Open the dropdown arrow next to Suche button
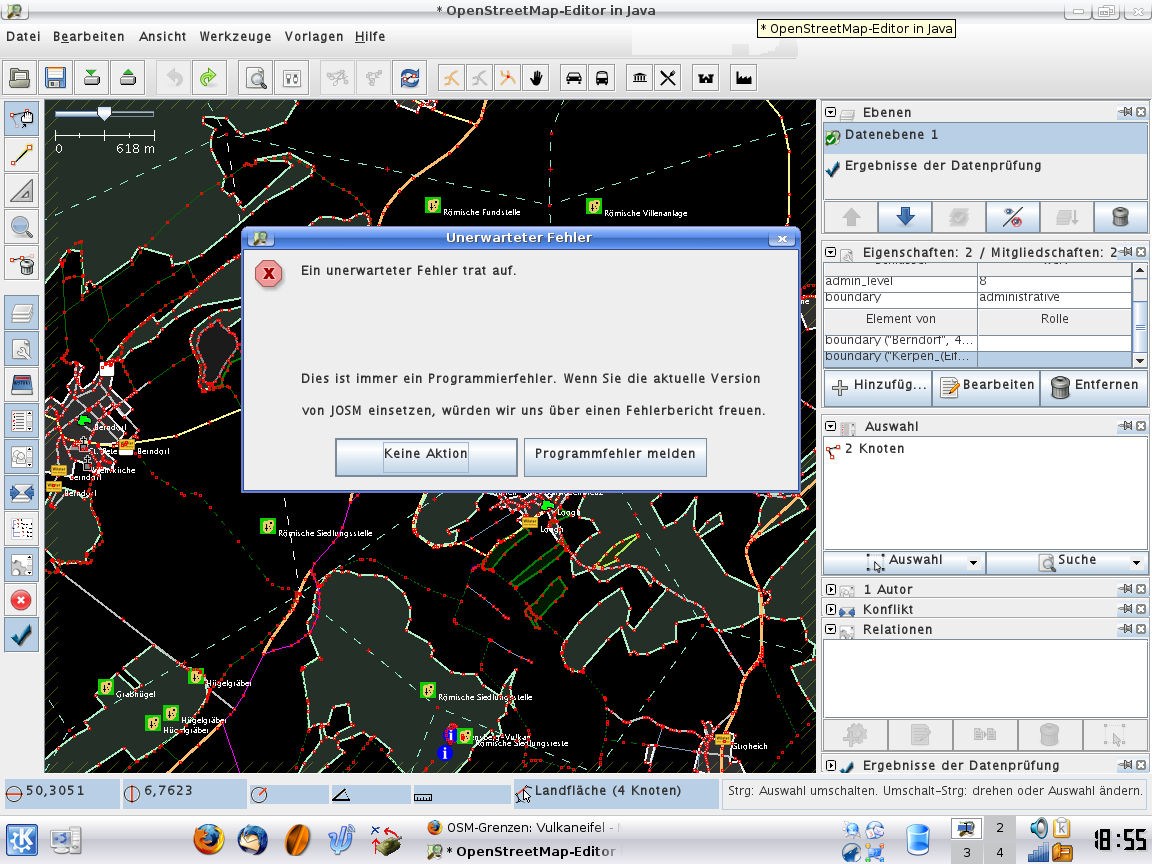Image resolution: width=1152 pixels, height=864 pixels. [1137, 563]
